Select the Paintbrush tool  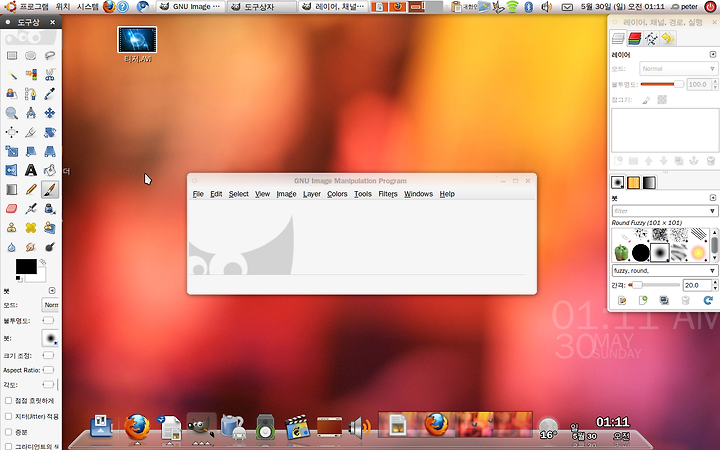pos(50,189)
